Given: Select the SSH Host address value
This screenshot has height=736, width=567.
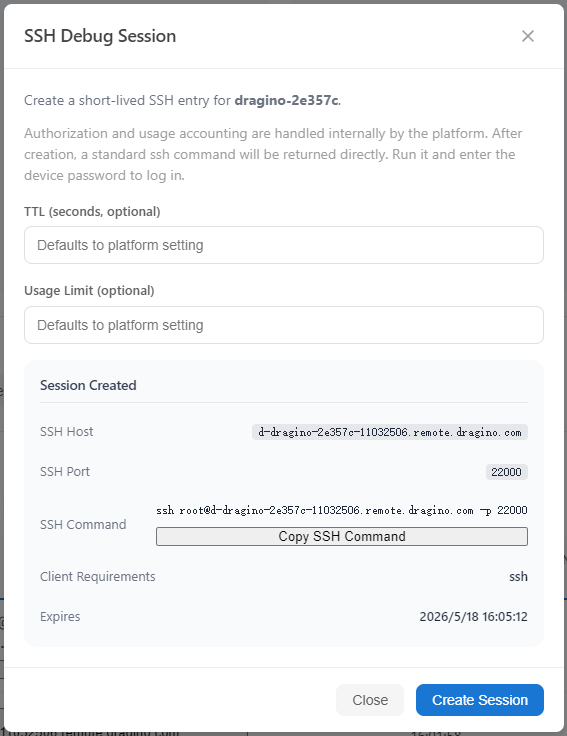Looking at the screenshot, I should pos(390,432).
